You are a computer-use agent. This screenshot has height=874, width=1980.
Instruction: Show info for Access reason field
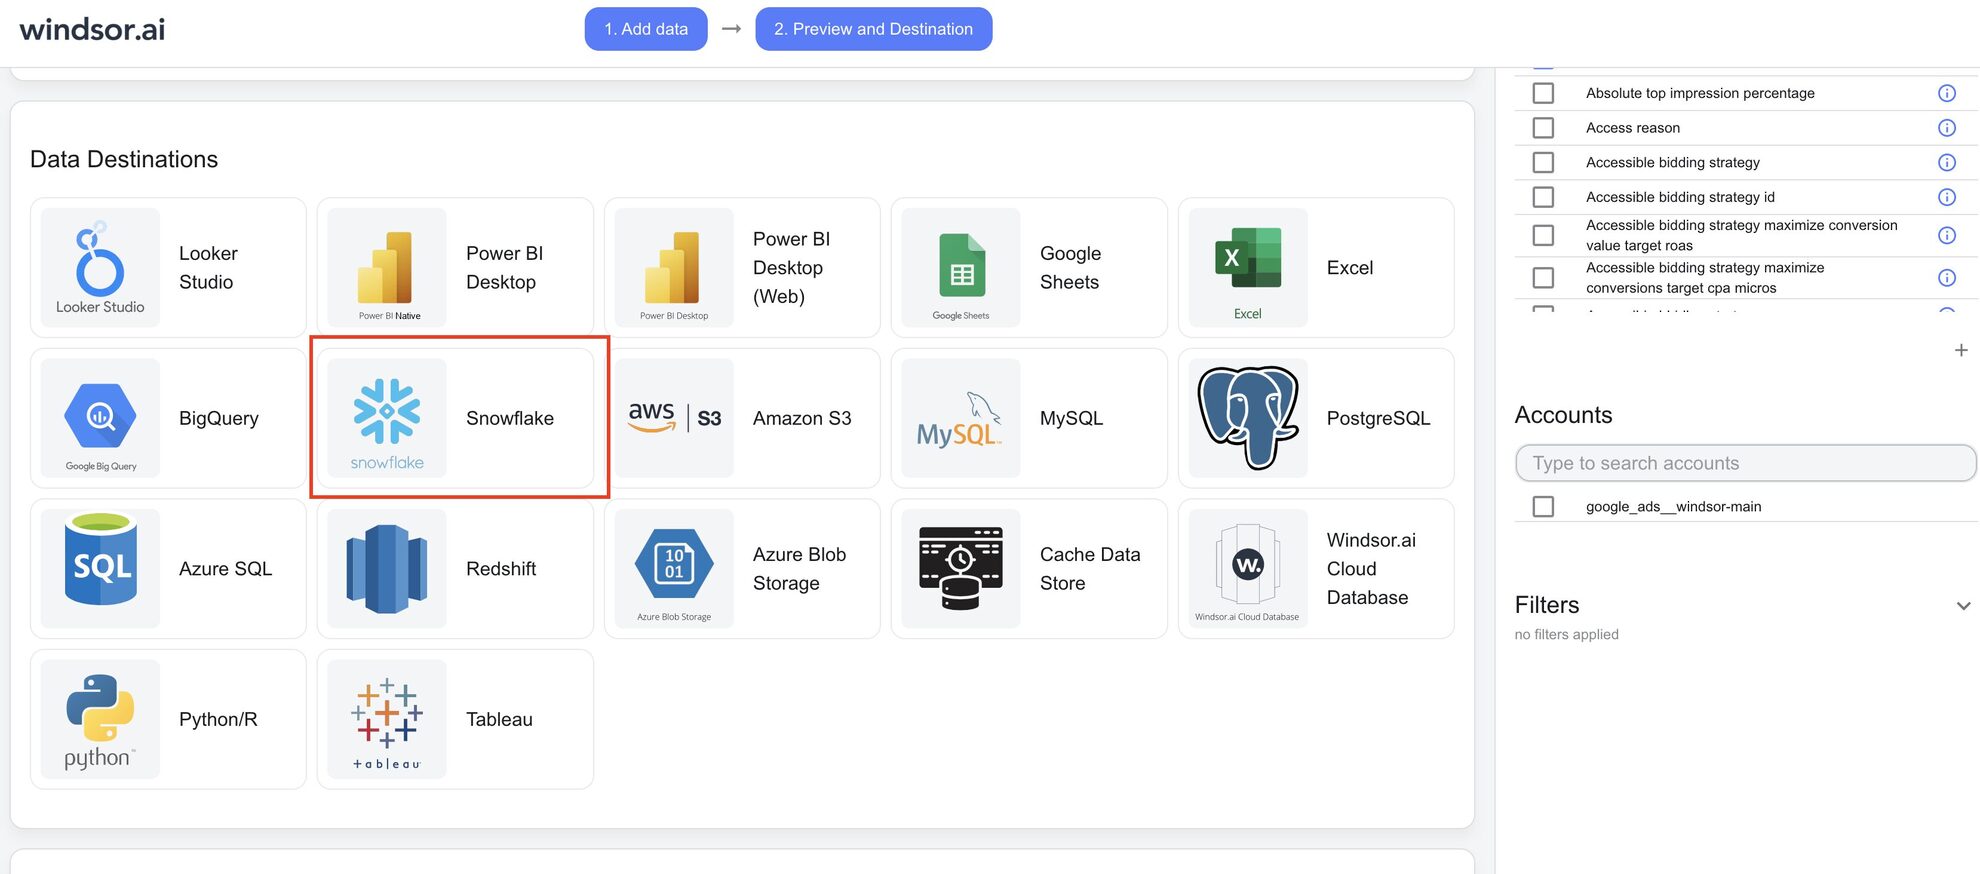coord(1946,128)
